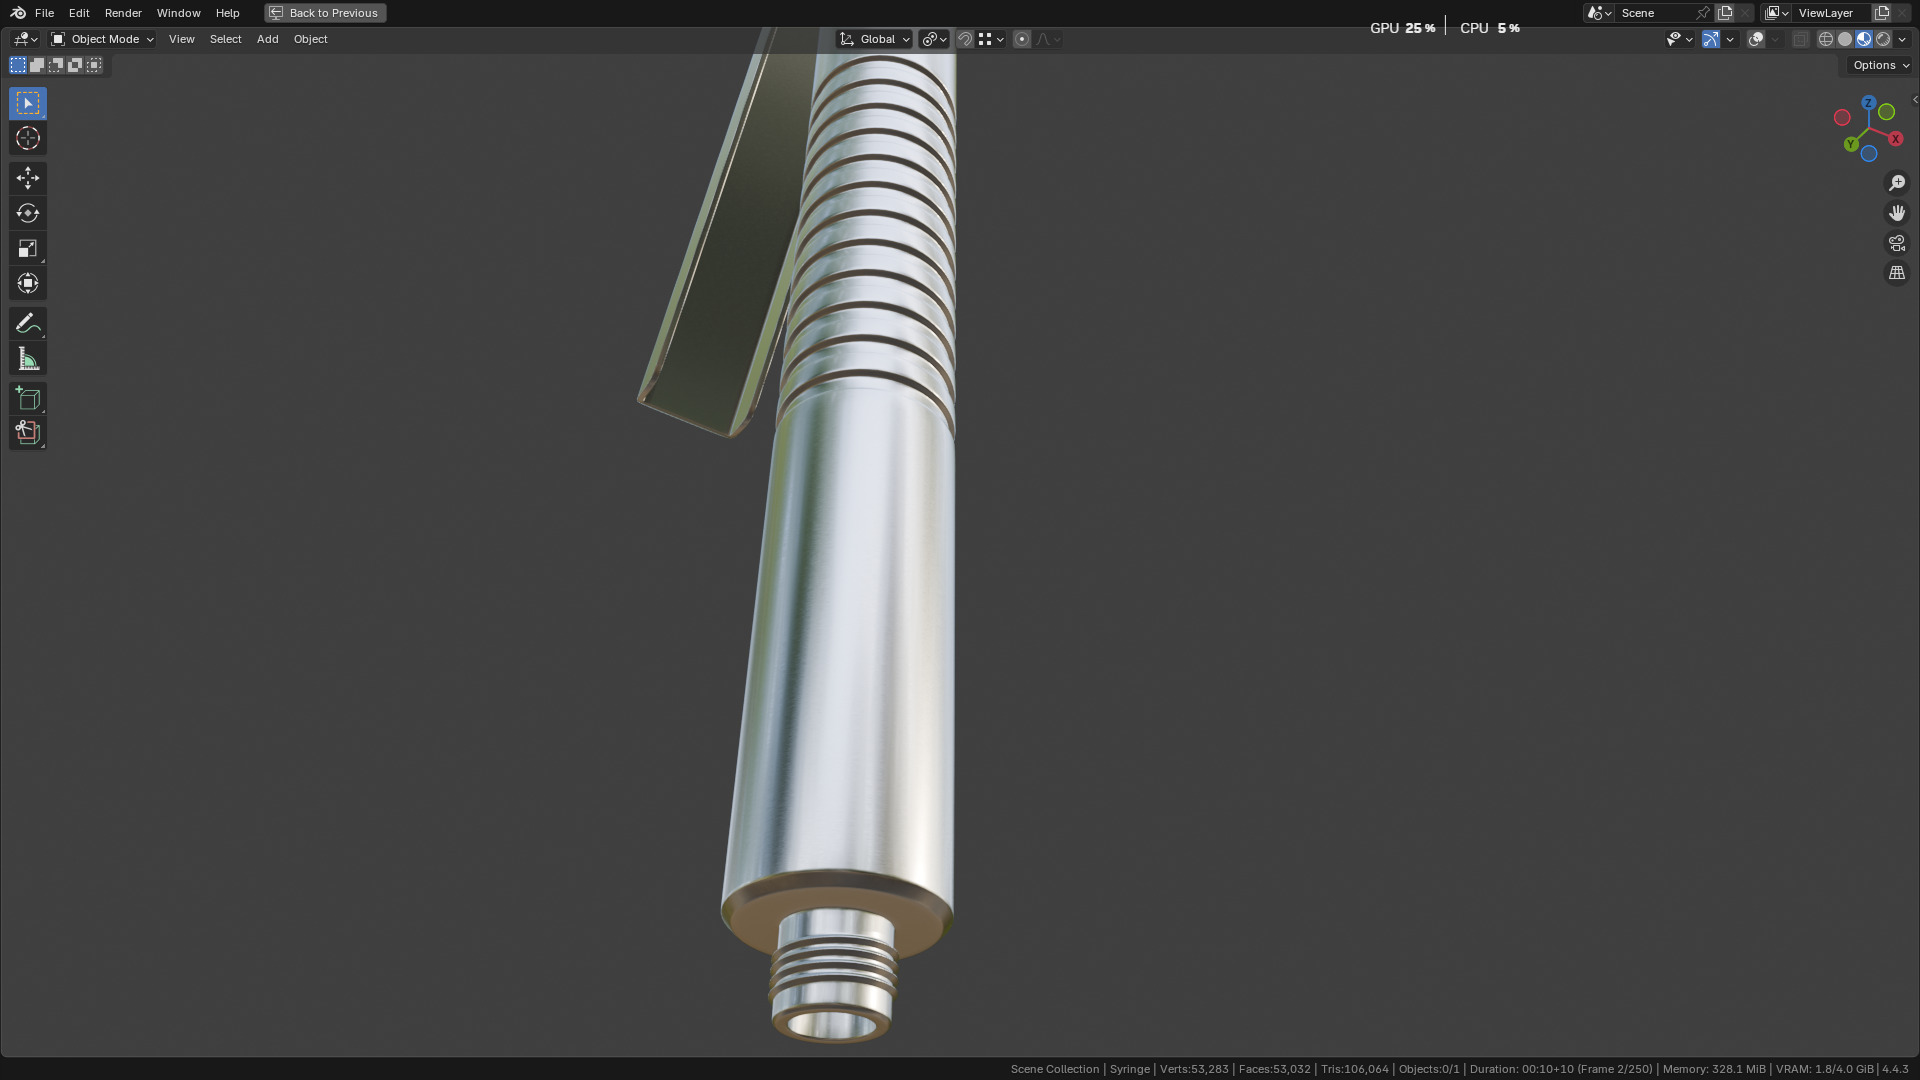1920x1080 pixels.
Task: Create new scene with the copy icon
Action: click(1725, 13)
